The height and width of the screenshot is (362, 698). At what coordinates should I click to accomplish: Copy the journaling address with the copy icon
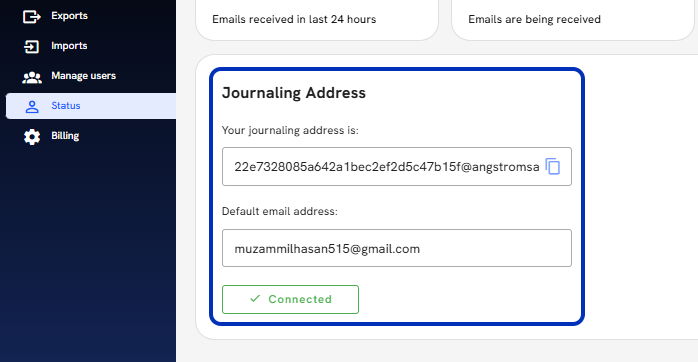[x=552, y=167]
